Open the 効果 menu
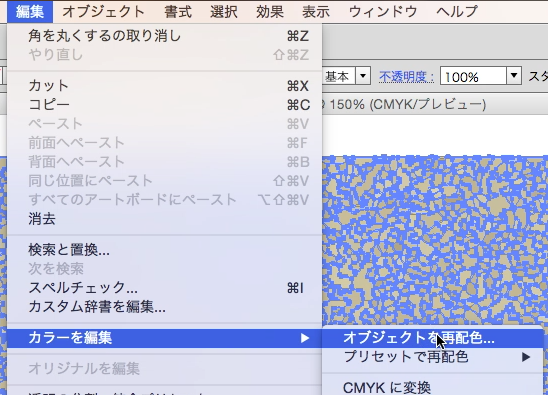 tap(270, 12)
